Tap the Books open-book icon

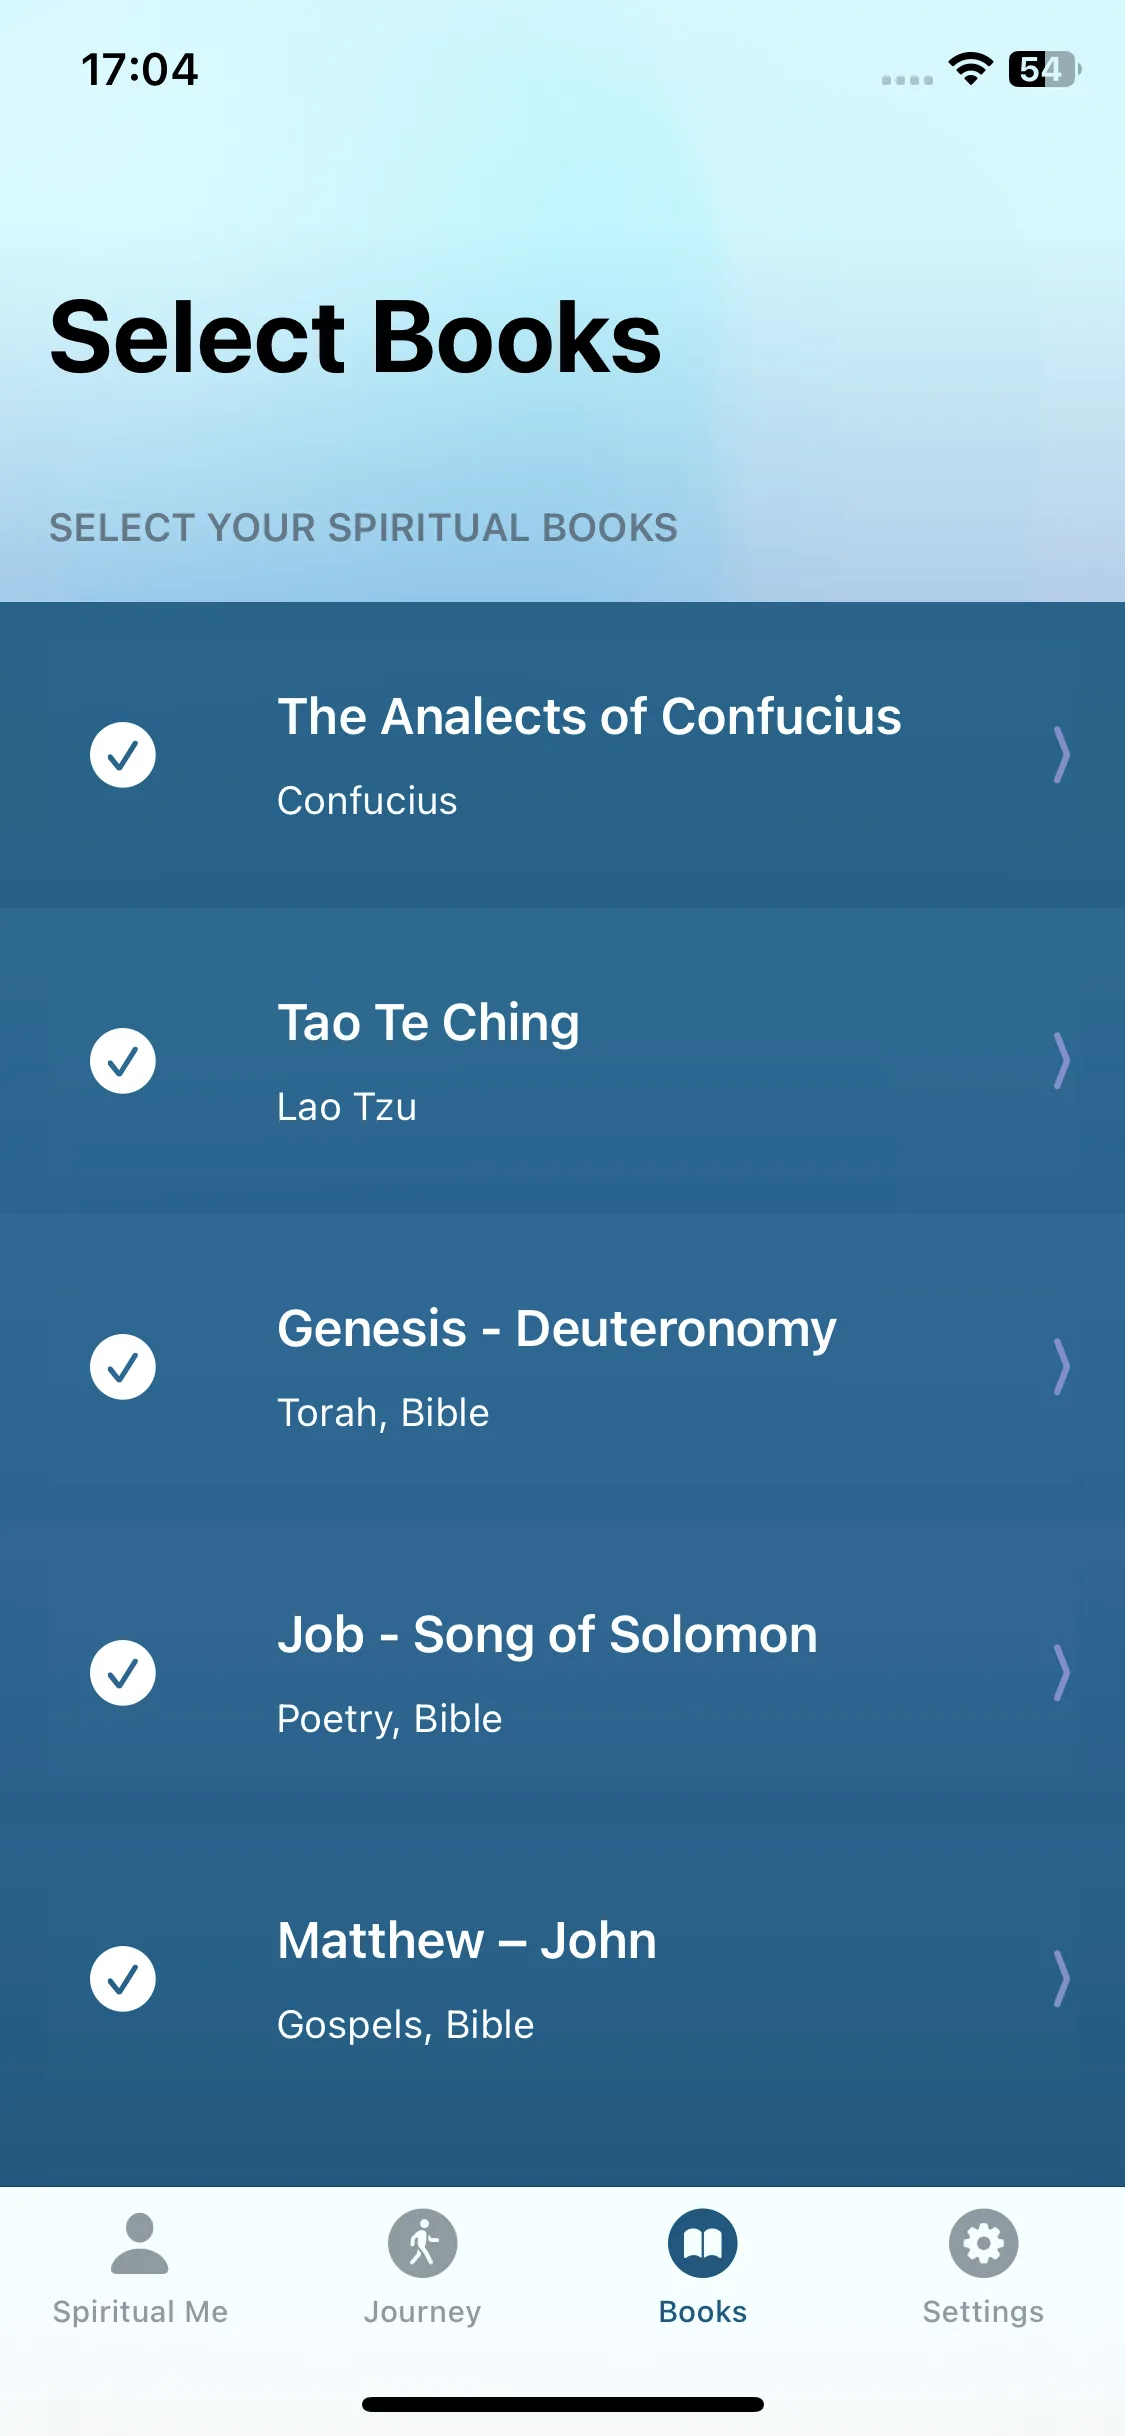703,2243
